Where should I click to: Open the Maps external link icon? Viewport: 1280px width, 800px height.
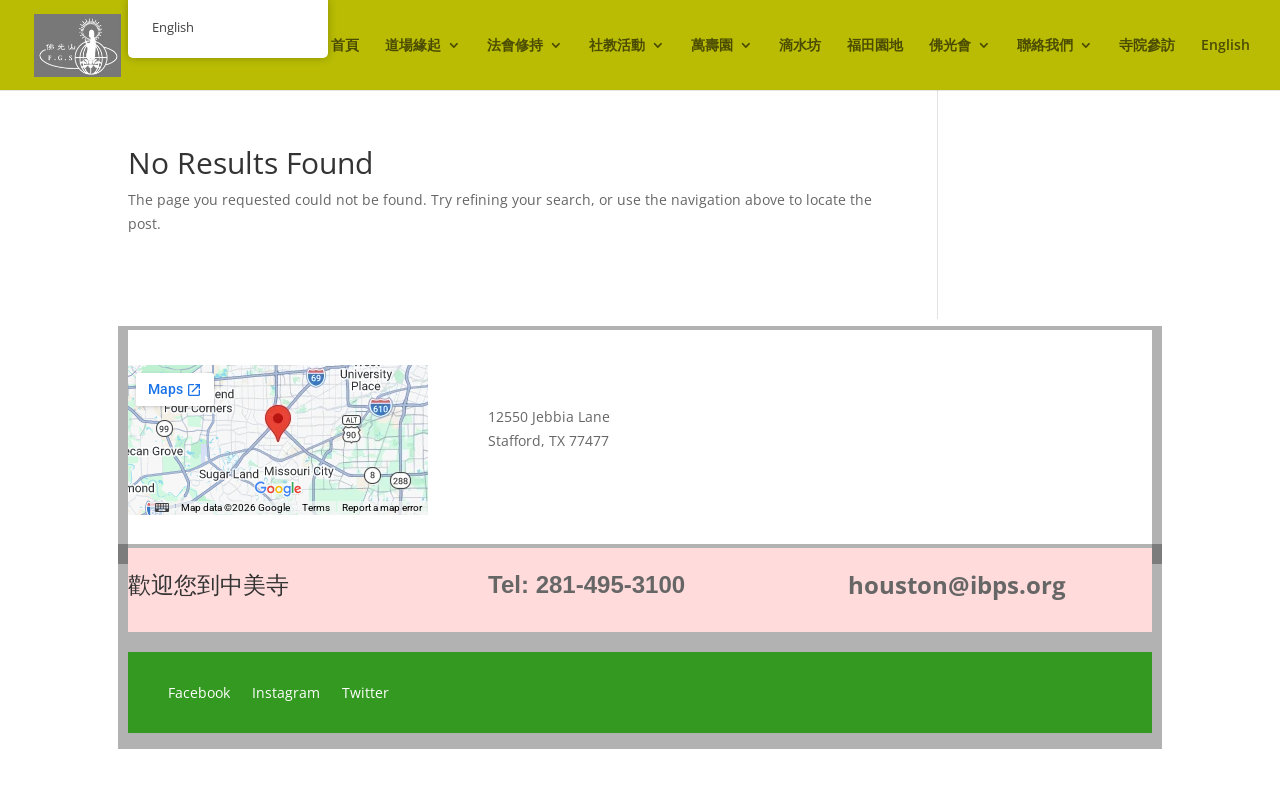194,390
